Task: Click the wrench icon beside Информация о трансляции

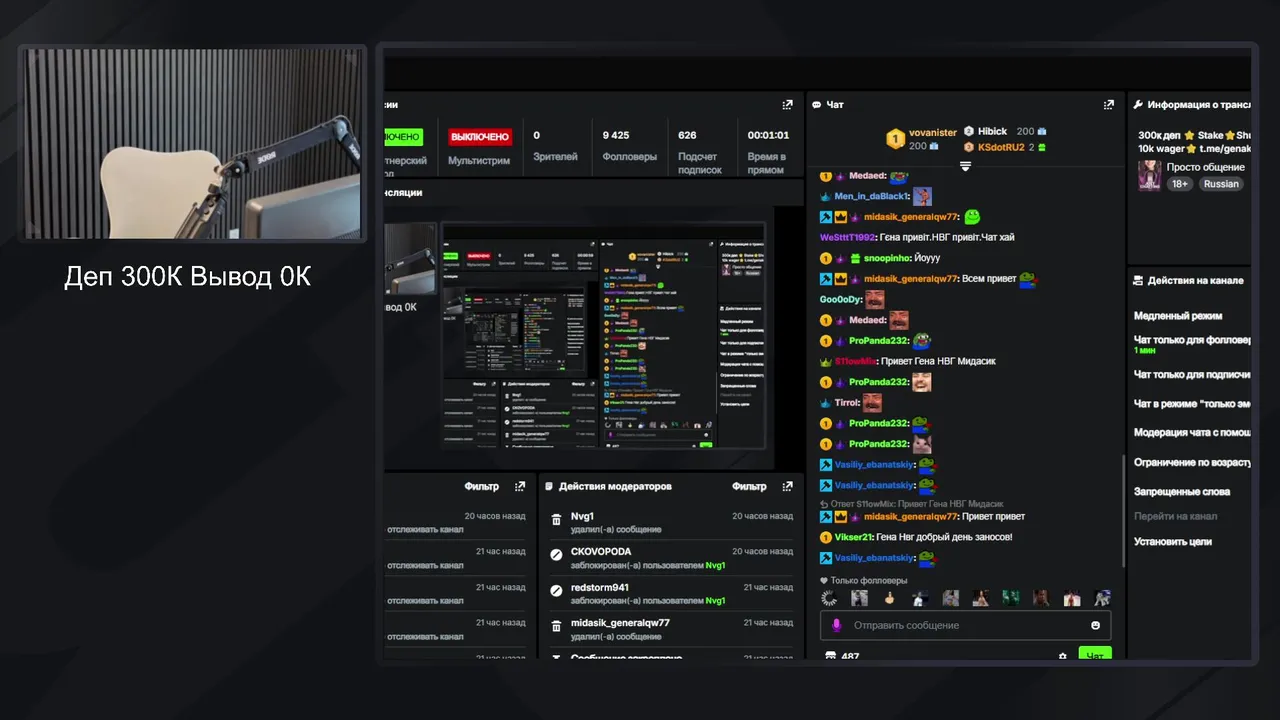Action: point(1138,104)
